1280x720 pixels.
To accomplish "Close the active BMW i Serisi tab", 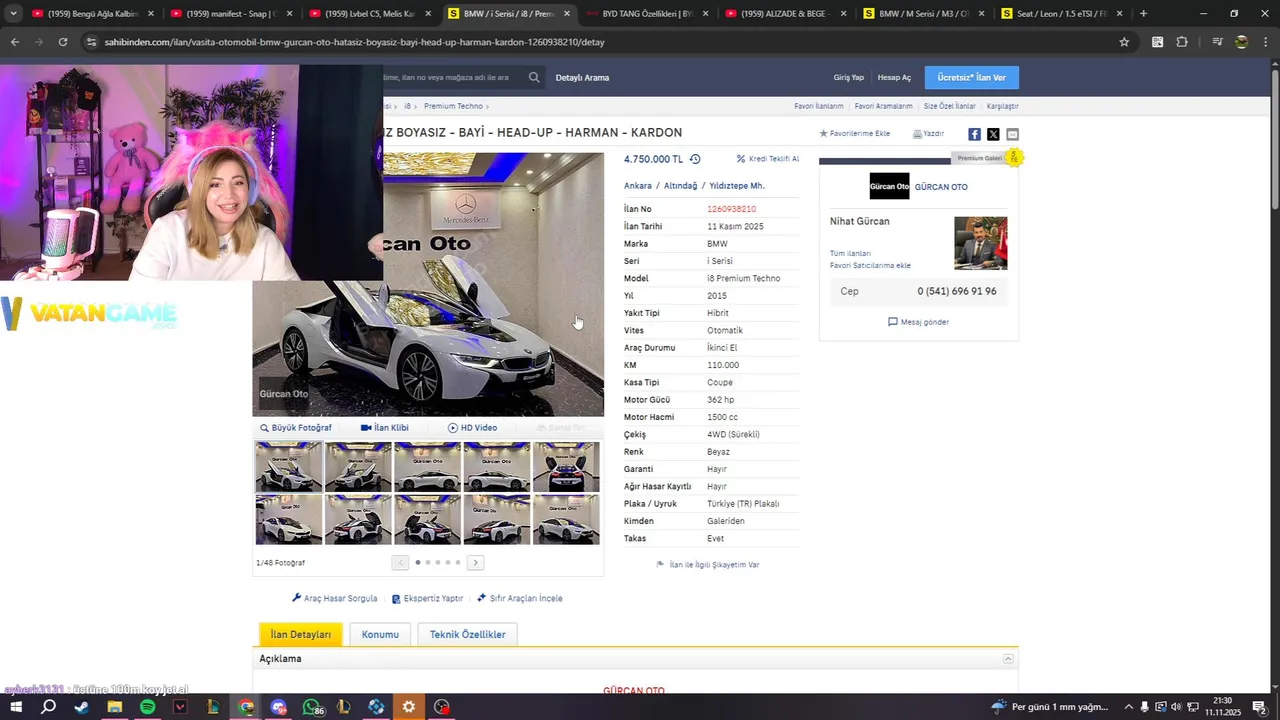I will tap(567, 14).
